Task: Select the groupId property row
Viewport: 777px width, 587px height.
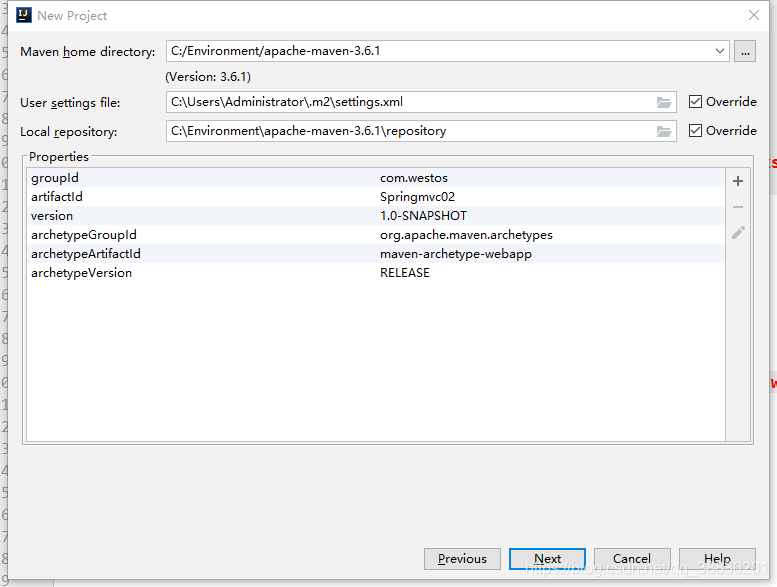Action: pyautogui.click(x=376, y=178)
